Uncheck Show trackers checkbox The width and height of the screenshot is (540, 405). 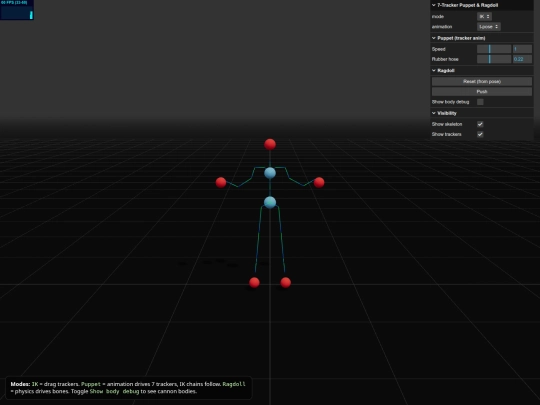tap(480, 134)
